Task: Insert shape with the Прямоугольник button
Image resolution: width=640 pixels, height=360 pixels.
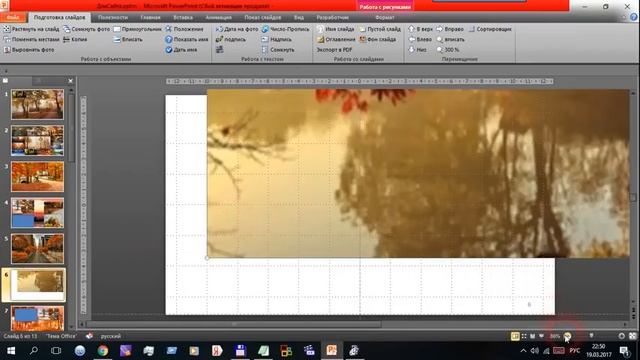Action: click(138, 29)
